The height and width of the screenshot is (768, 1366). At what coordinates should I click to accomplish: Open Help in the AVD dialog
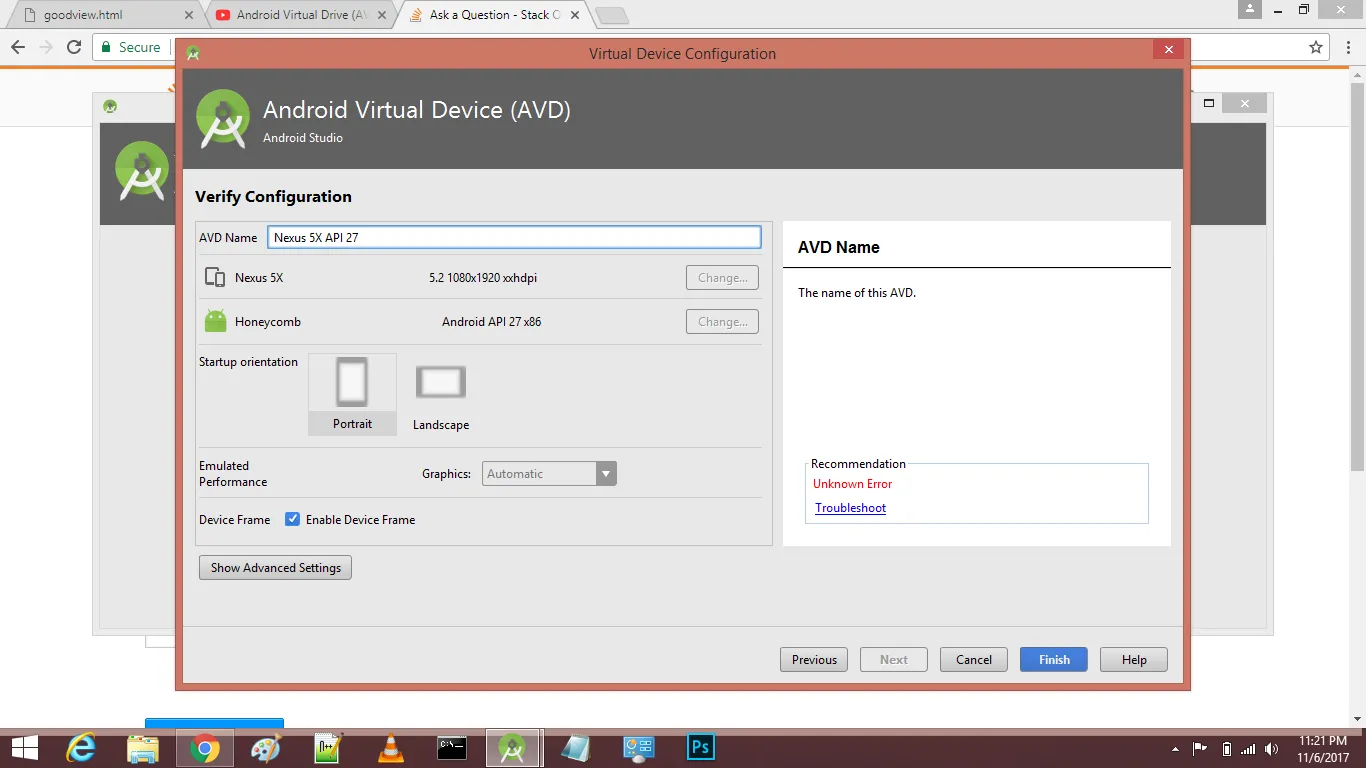click(1134, 660)
